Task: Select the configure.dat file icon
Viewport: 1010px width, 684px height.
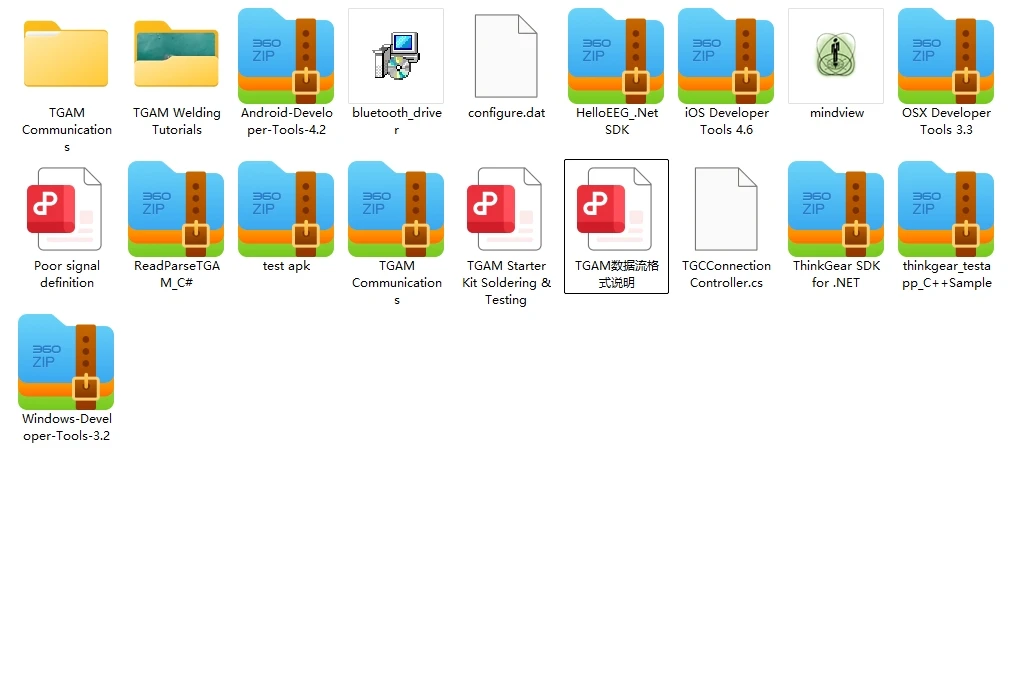Action: [x=506, y=56]
